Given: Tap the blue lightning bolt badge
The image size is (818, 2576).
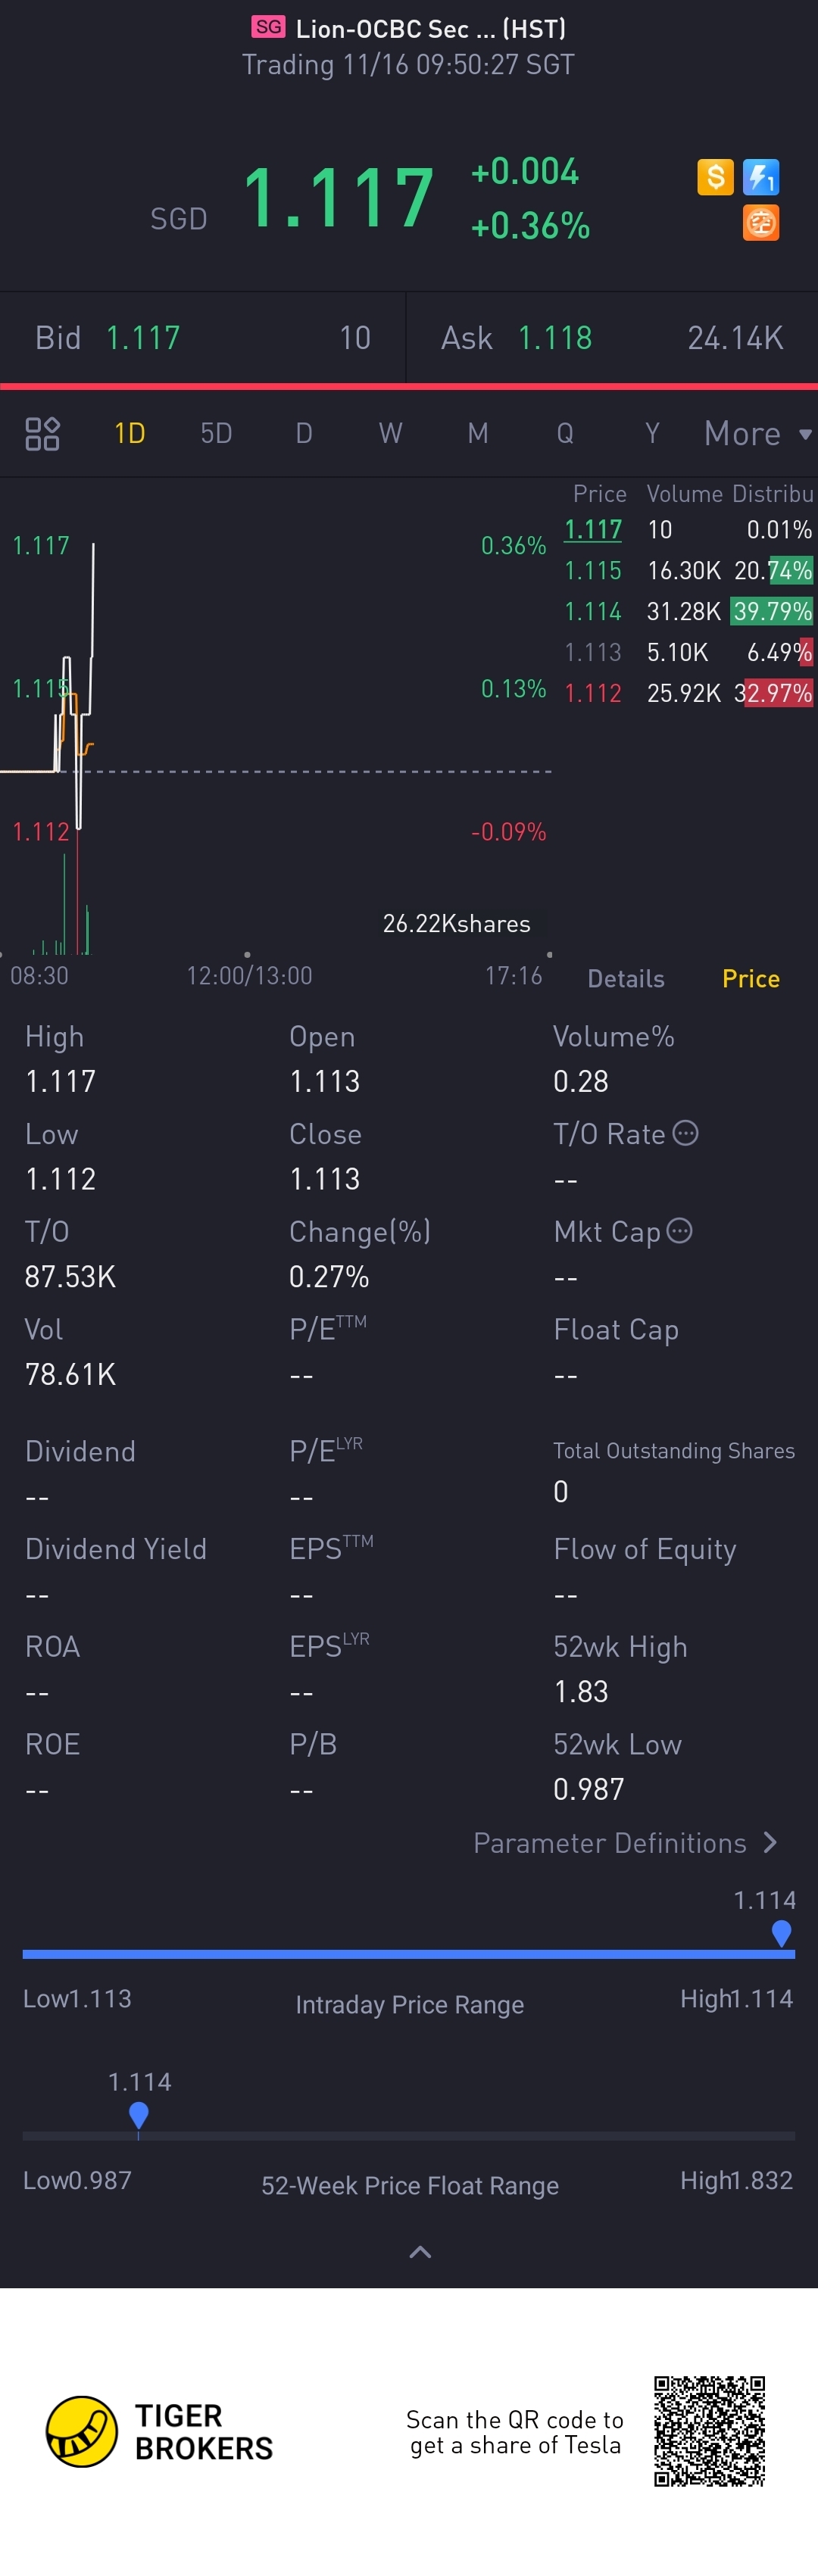Looking at the screenshot, I should pyautogui.click(x=761, y=177).
